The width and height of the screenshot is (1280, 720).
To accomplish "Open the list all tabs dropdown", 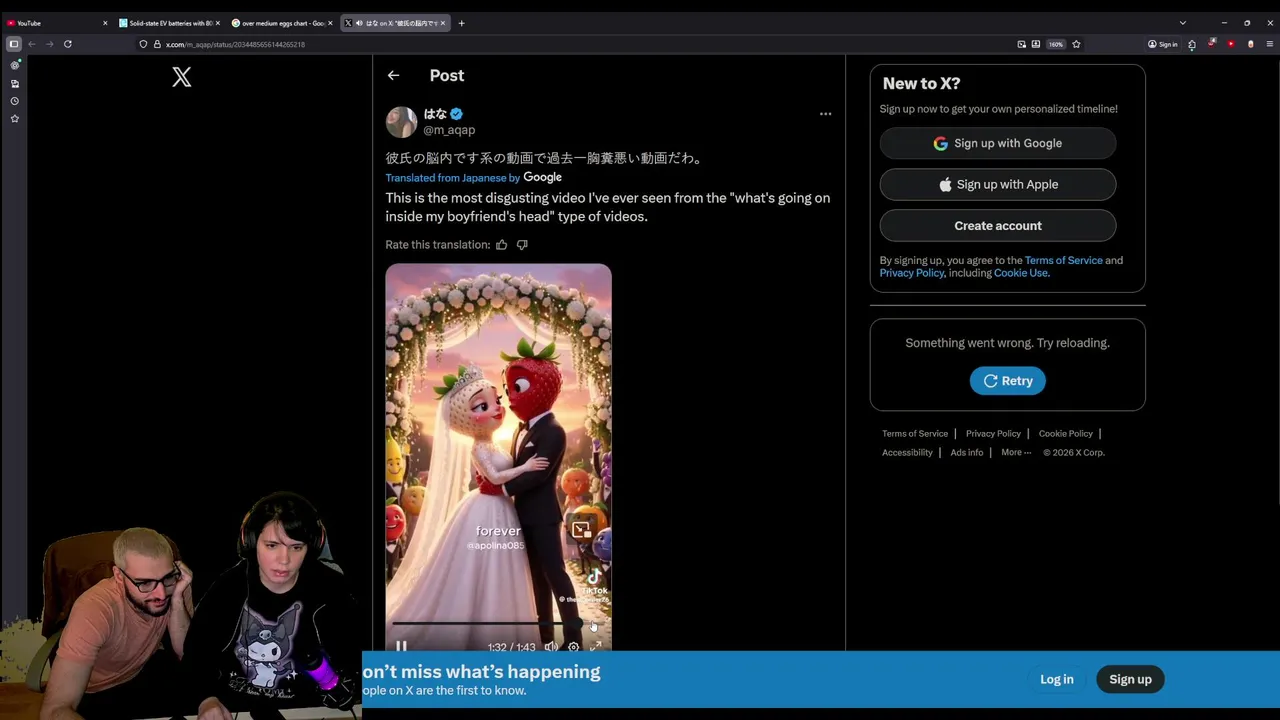I will click(1182, 23).
